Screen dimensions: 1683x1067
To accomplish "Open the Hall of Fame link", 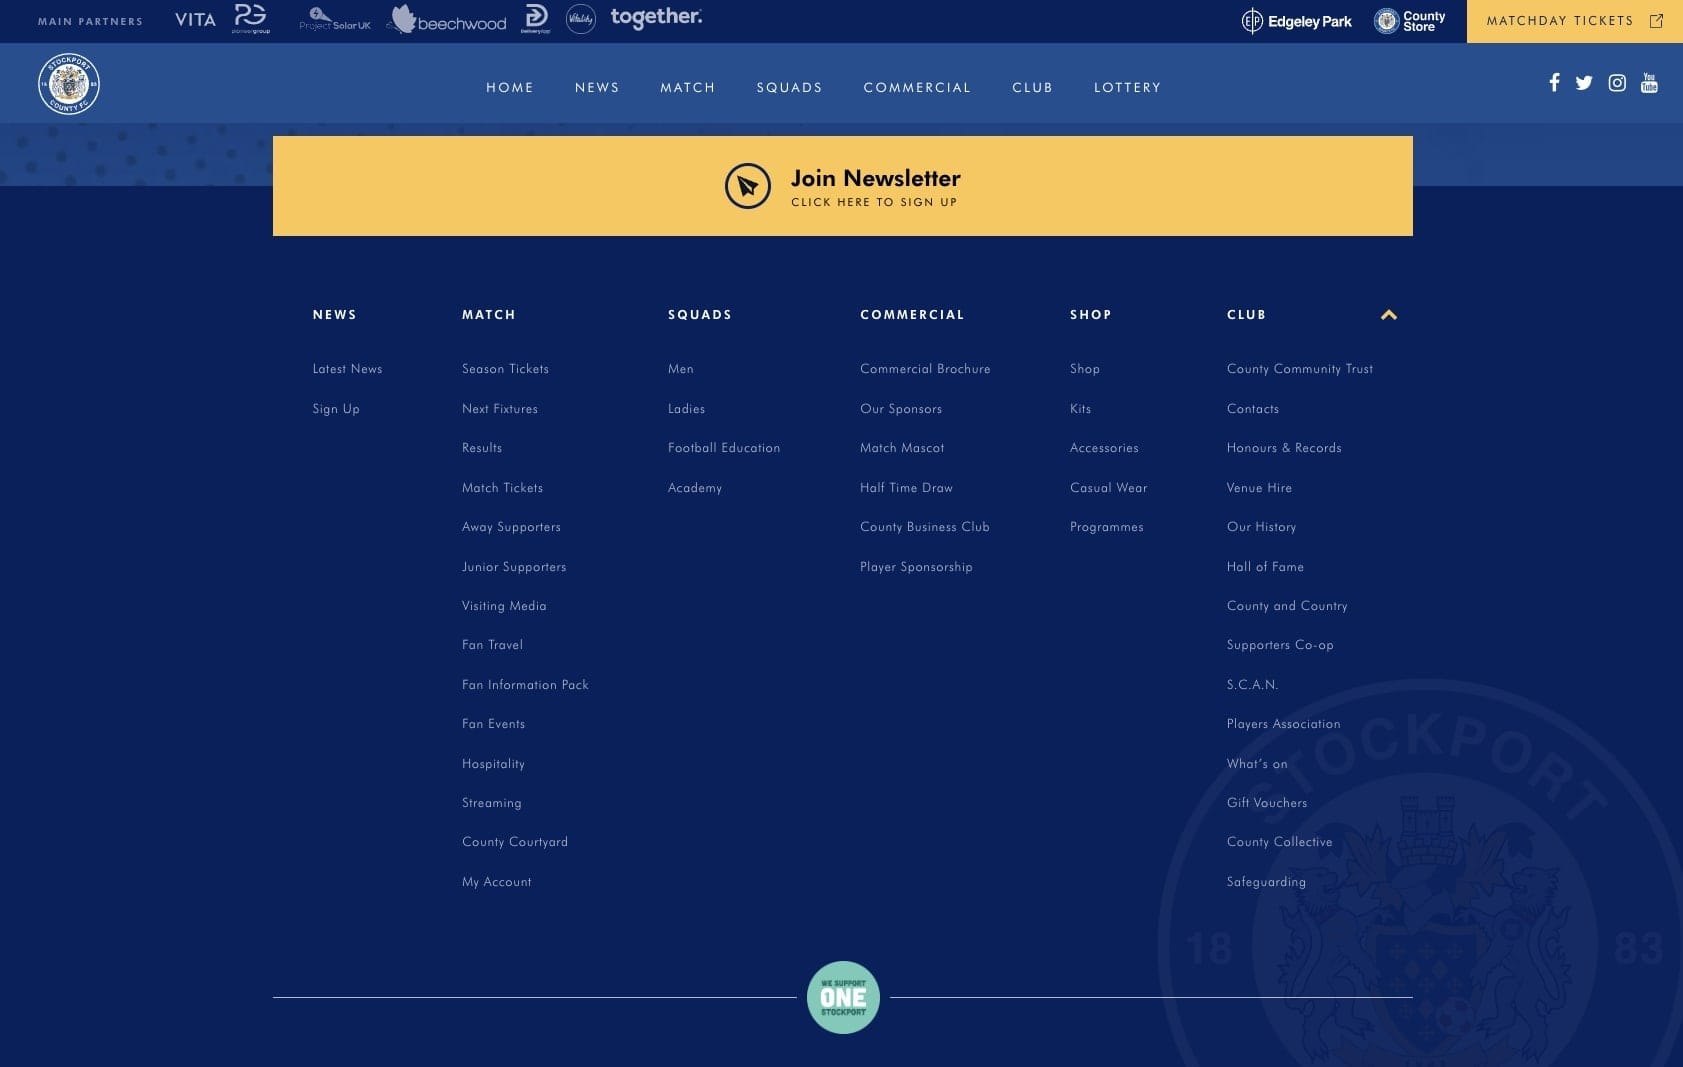I will coord(1265,567).
